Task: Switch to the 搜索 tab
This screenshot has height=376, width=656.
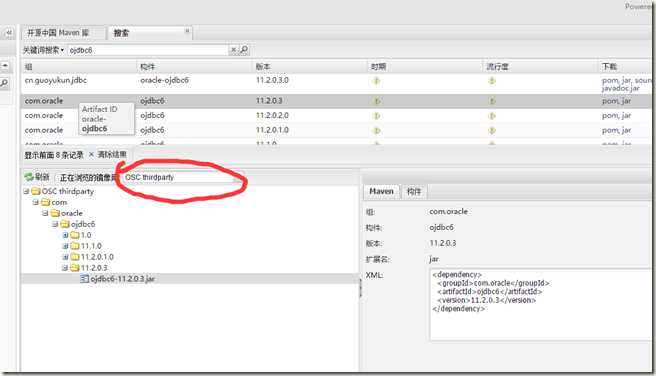Action: [x=150, y=33]
